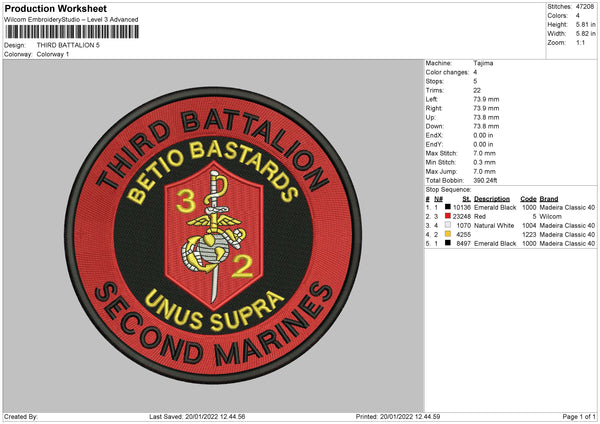This screenshot has height=424, width=600.
Task: Click the 'Right:' measurement label
Action: point(434,108)
